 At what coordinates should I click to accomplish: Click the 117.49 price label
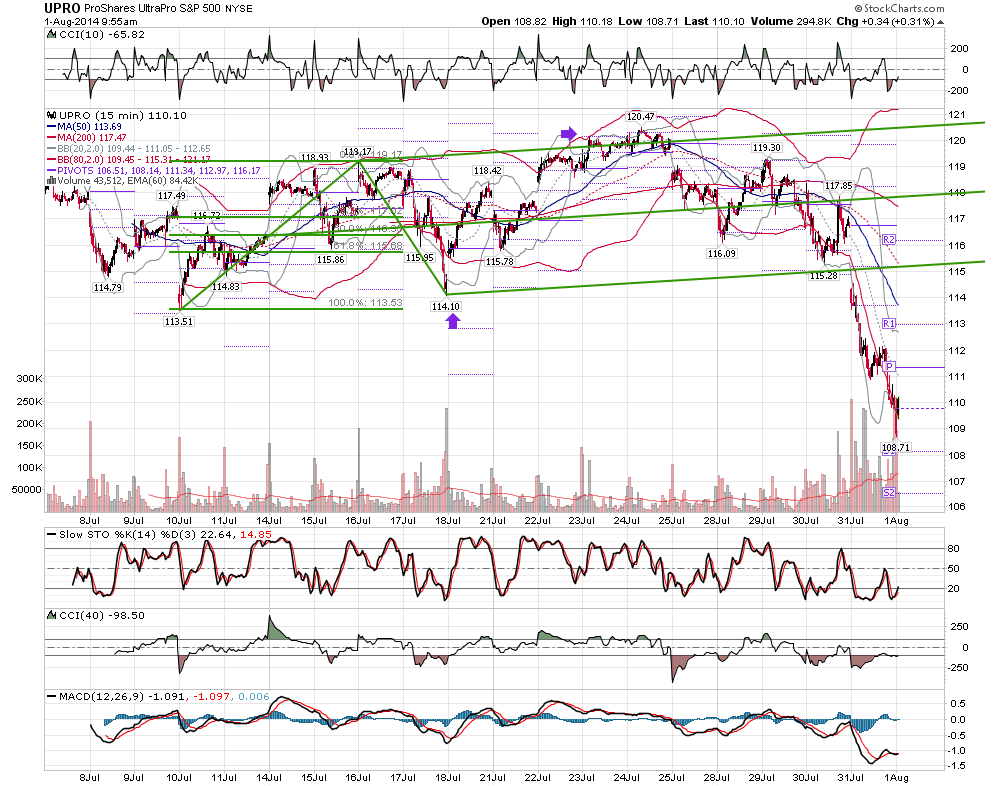[172, 196]
